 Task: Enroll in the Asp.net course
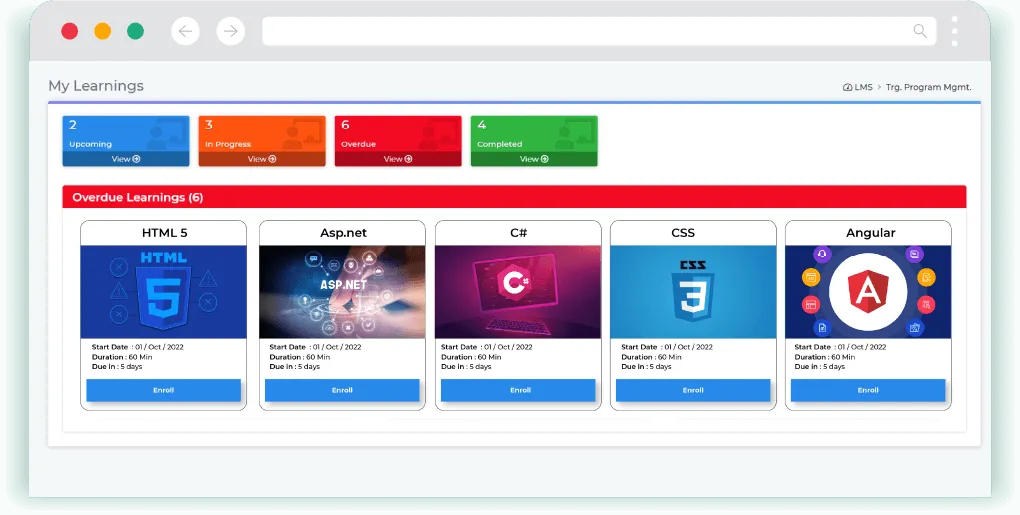(x=342, y=390)
